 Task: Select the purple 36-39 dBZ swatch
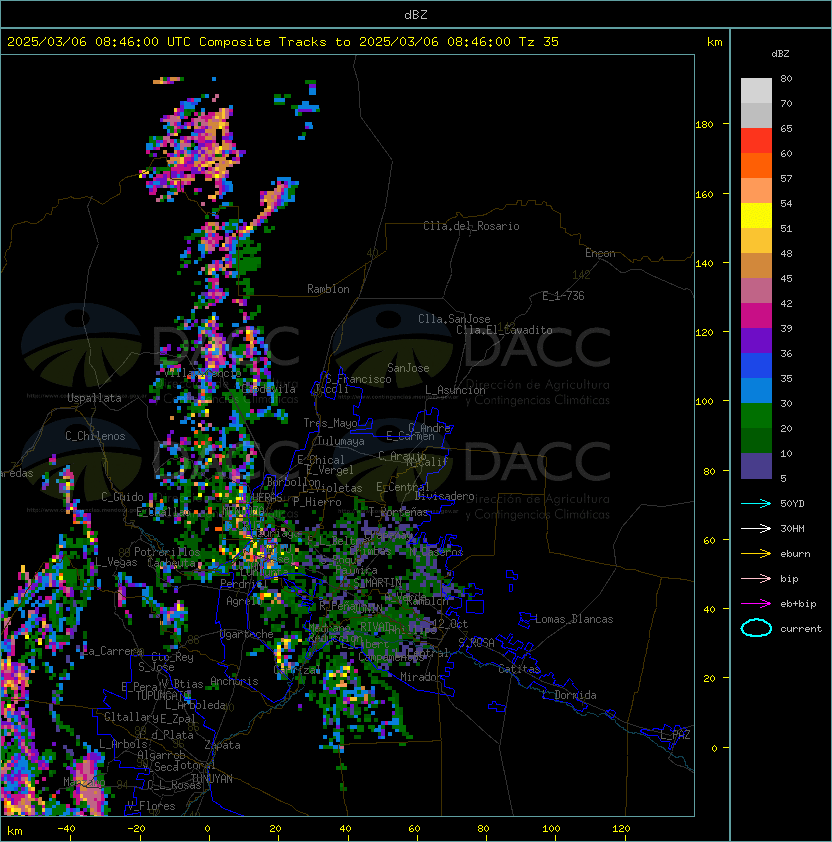tap(756, 340)
